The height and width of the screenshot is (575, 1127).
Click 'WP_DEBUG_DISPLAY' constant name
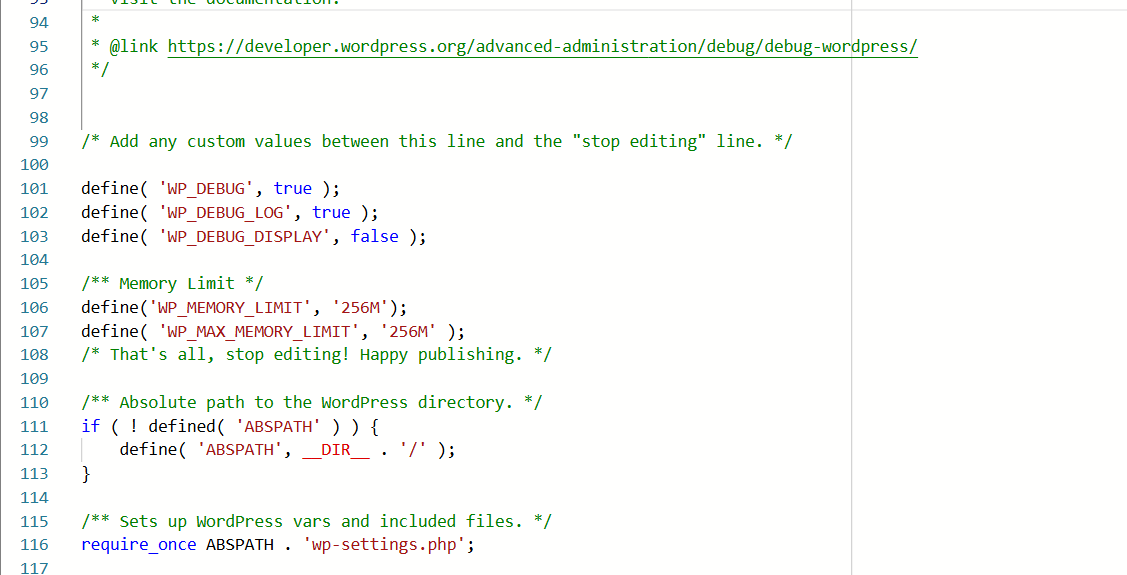click(244, 236)
